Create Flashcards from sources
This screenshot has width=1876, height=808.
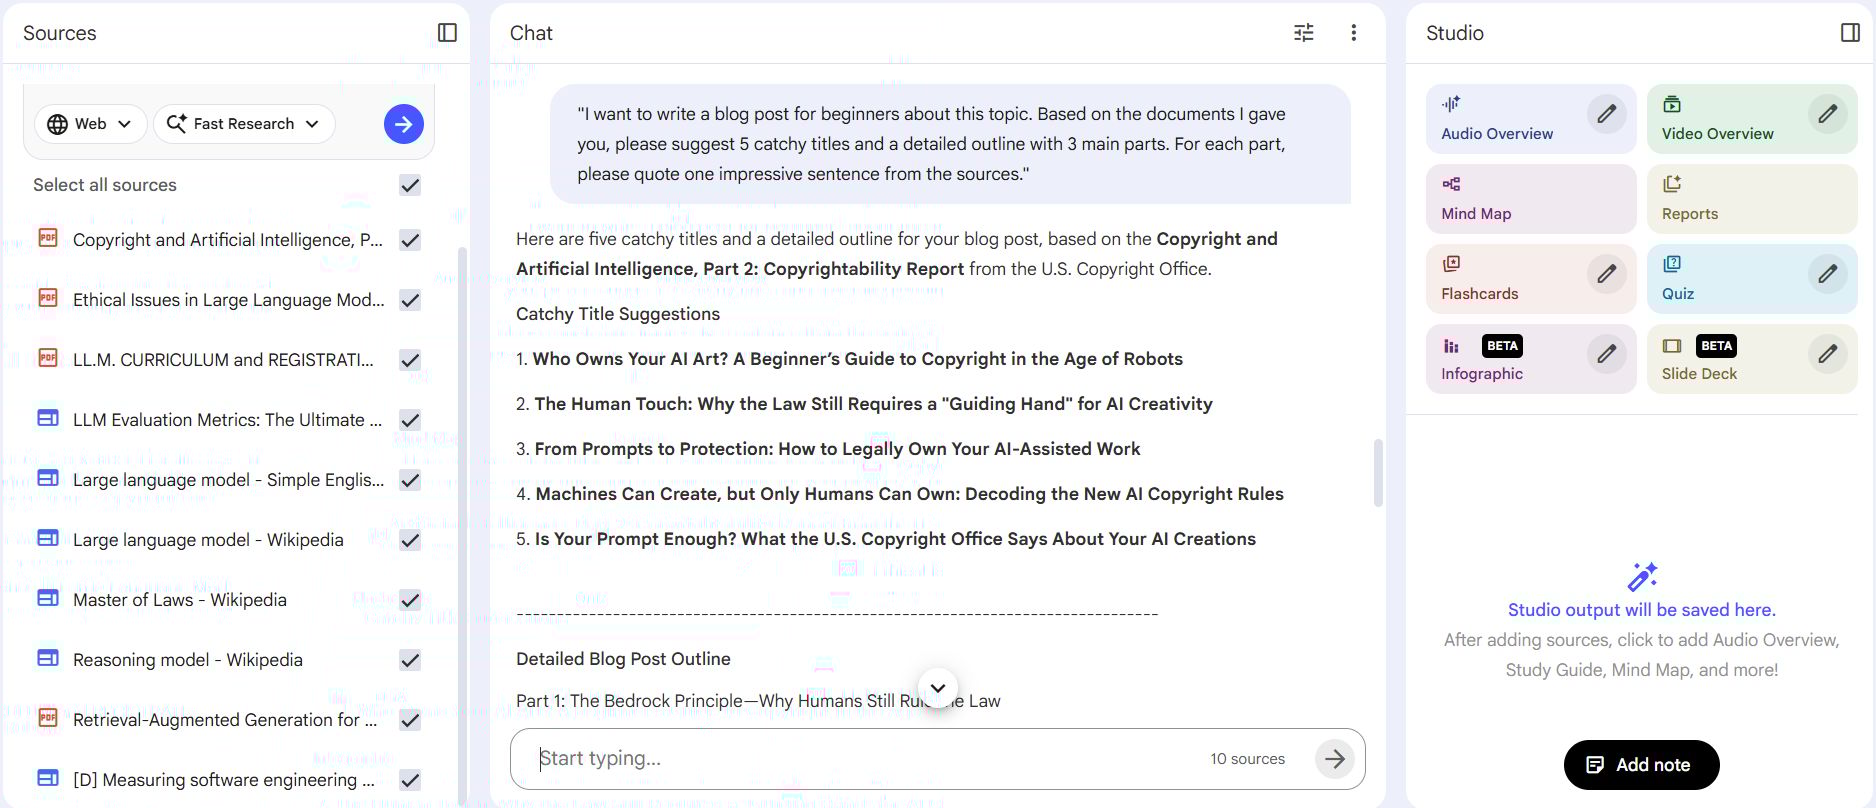1531,279
